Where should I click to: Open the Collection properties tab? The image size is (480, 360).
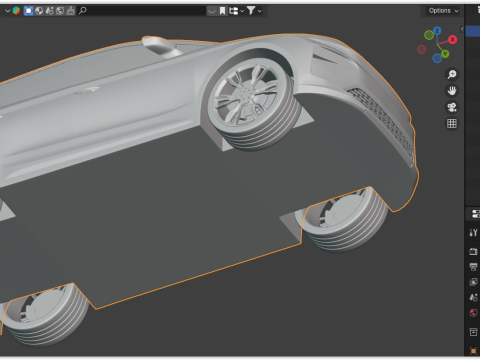473,332
